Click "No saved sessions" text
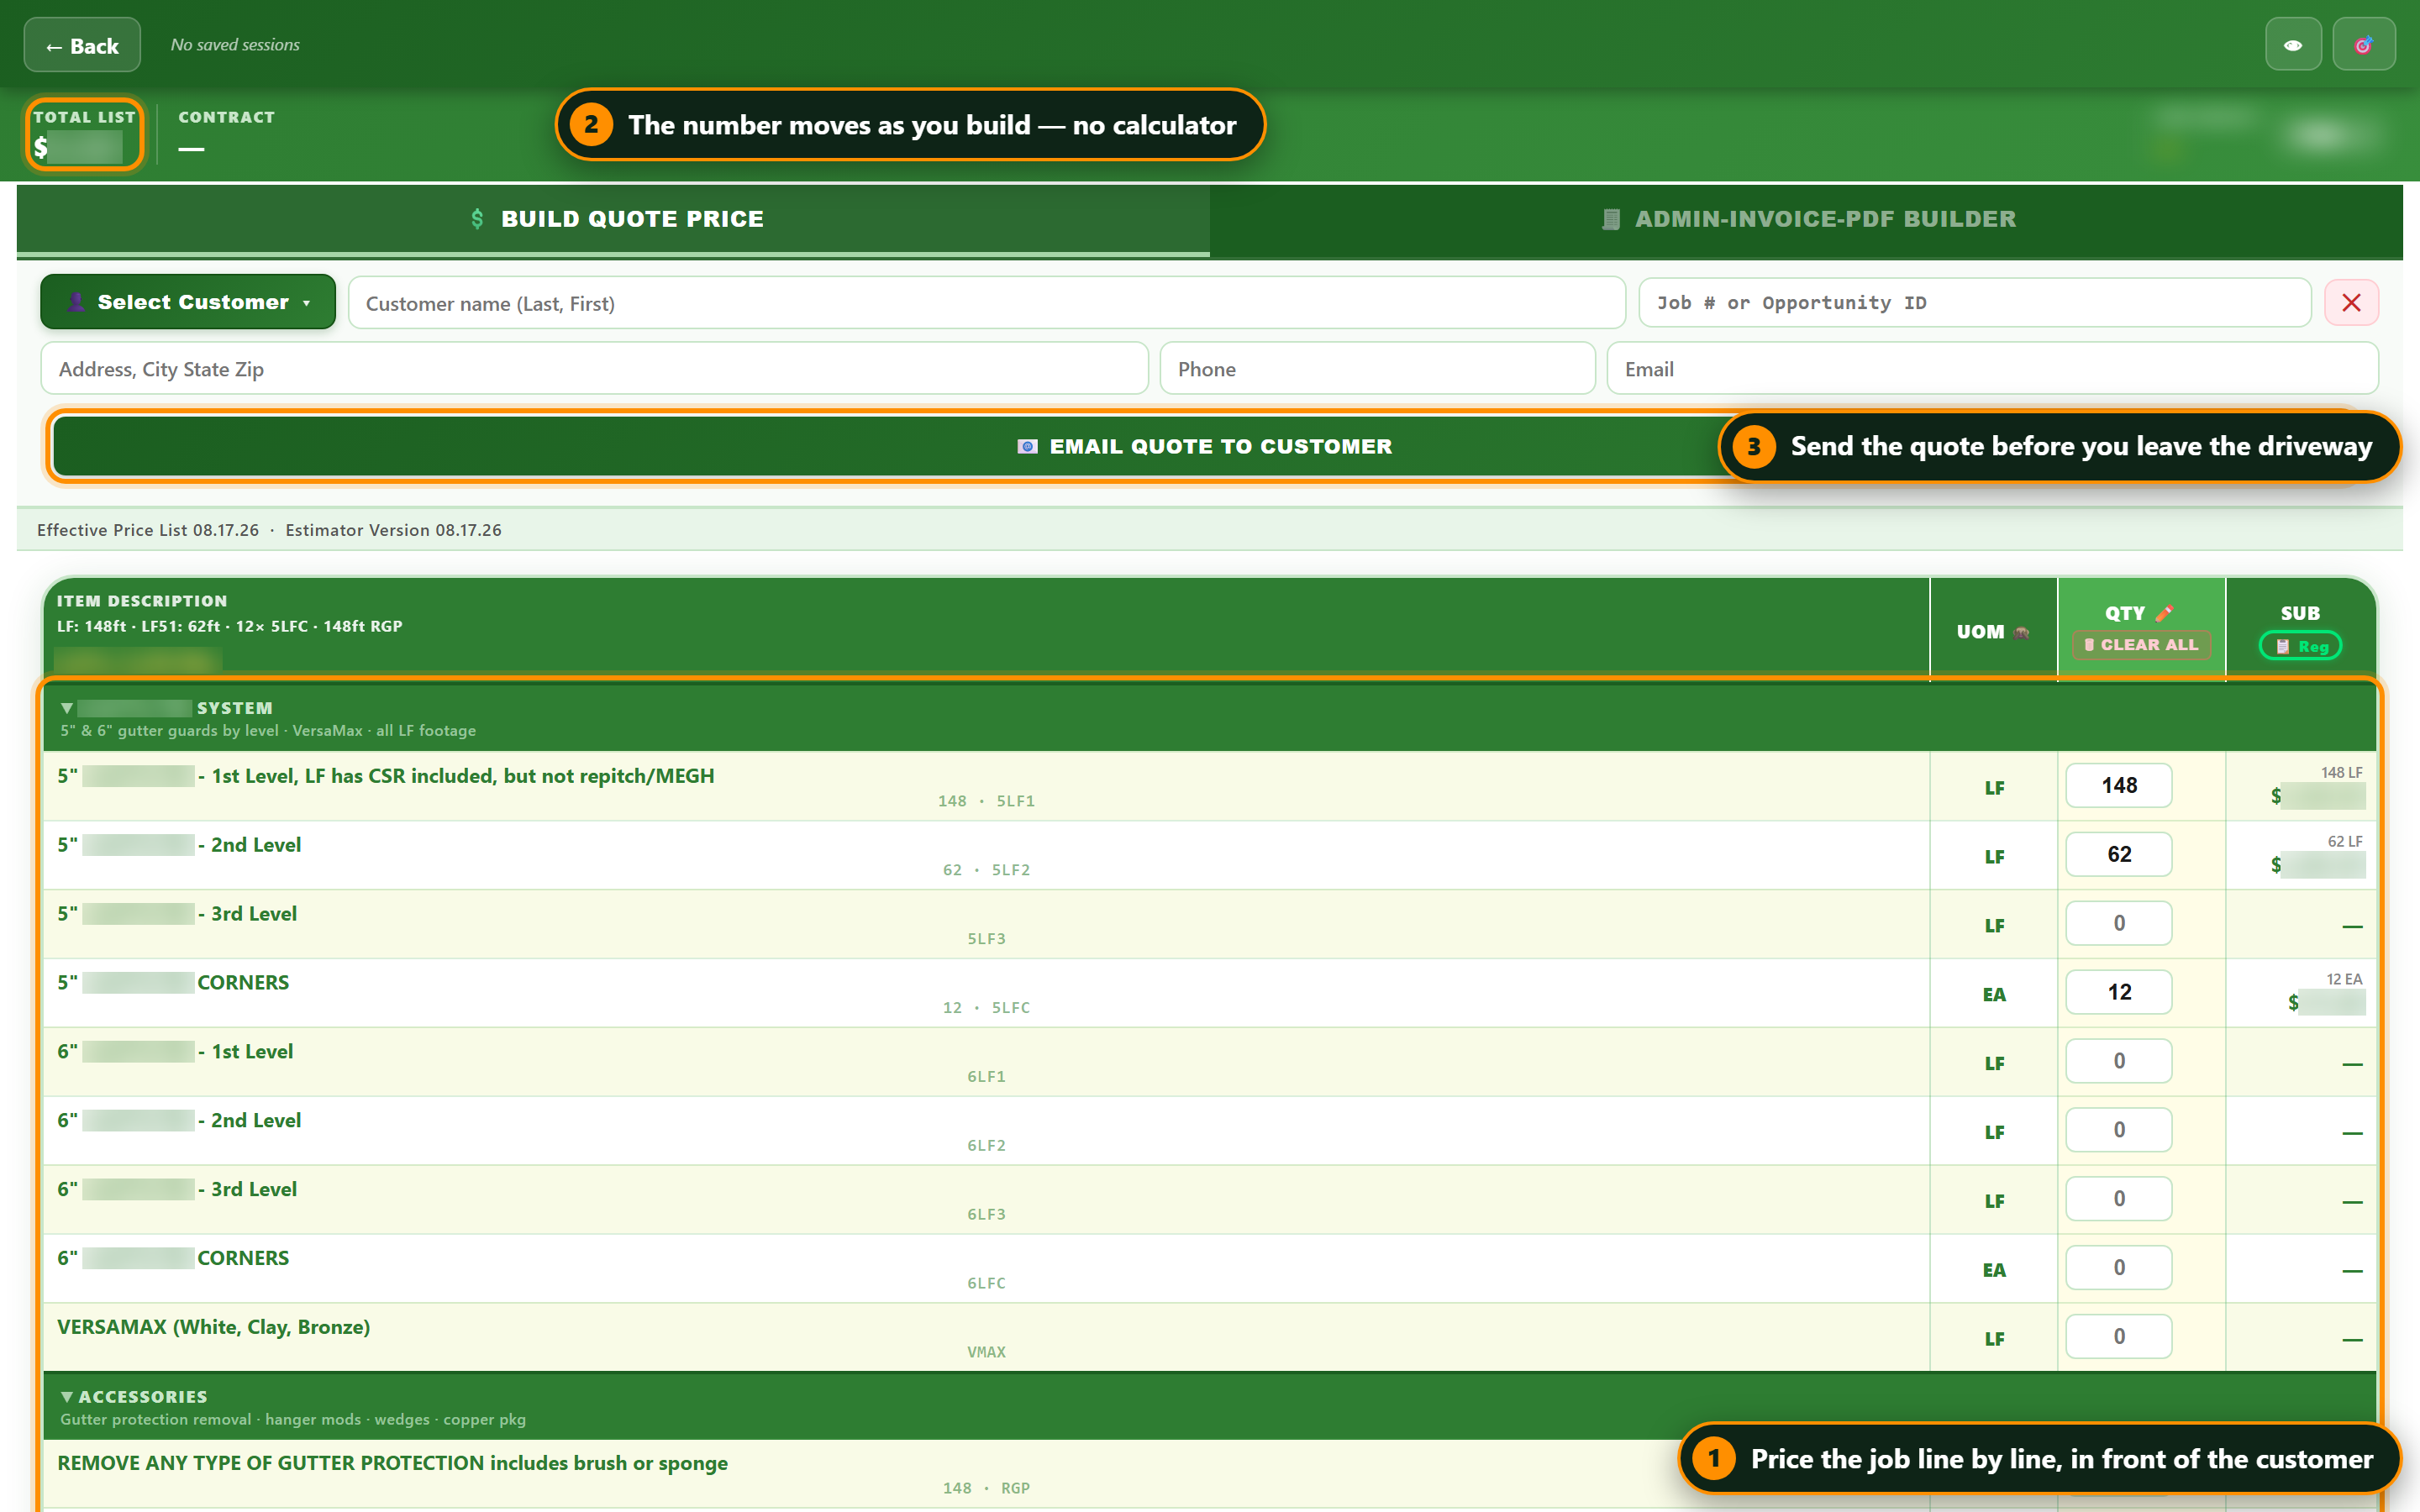The height and width of the screenshot is (1512, 2420). click(235, 45)
